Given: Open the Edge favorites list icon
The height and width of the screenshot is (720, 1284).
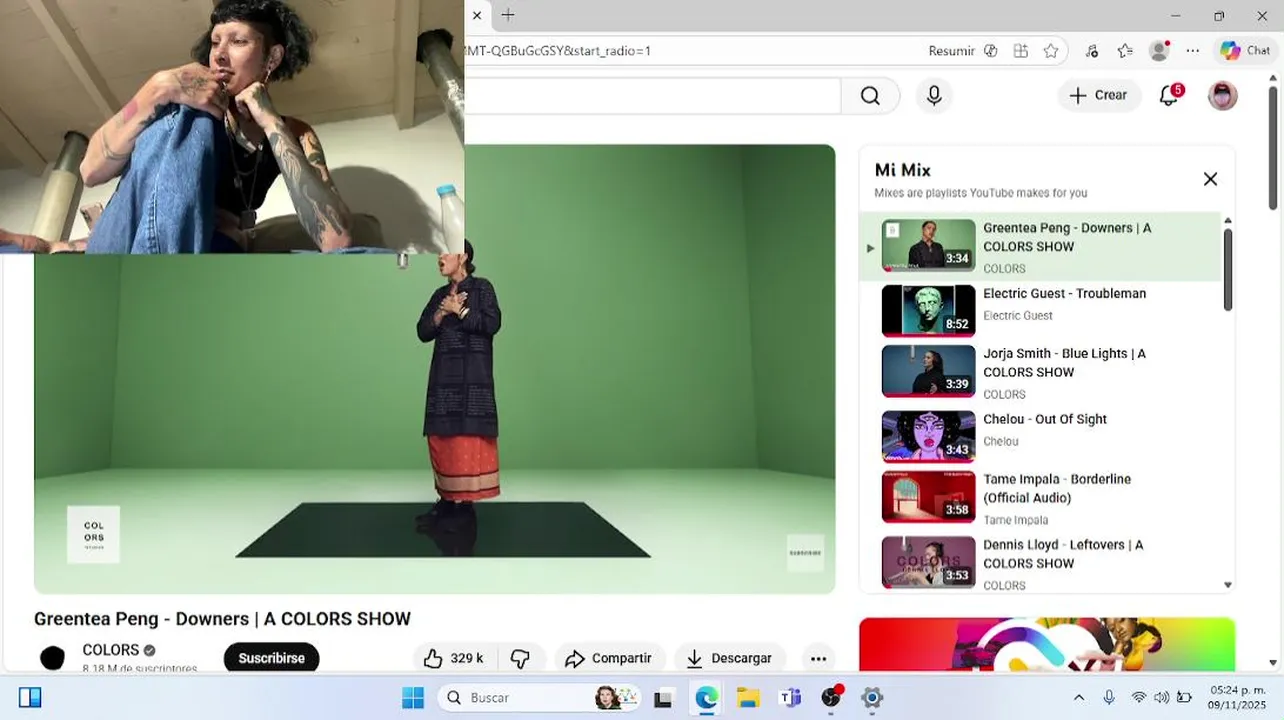Looking at the screenshot, I should [x=1125, y=51].
